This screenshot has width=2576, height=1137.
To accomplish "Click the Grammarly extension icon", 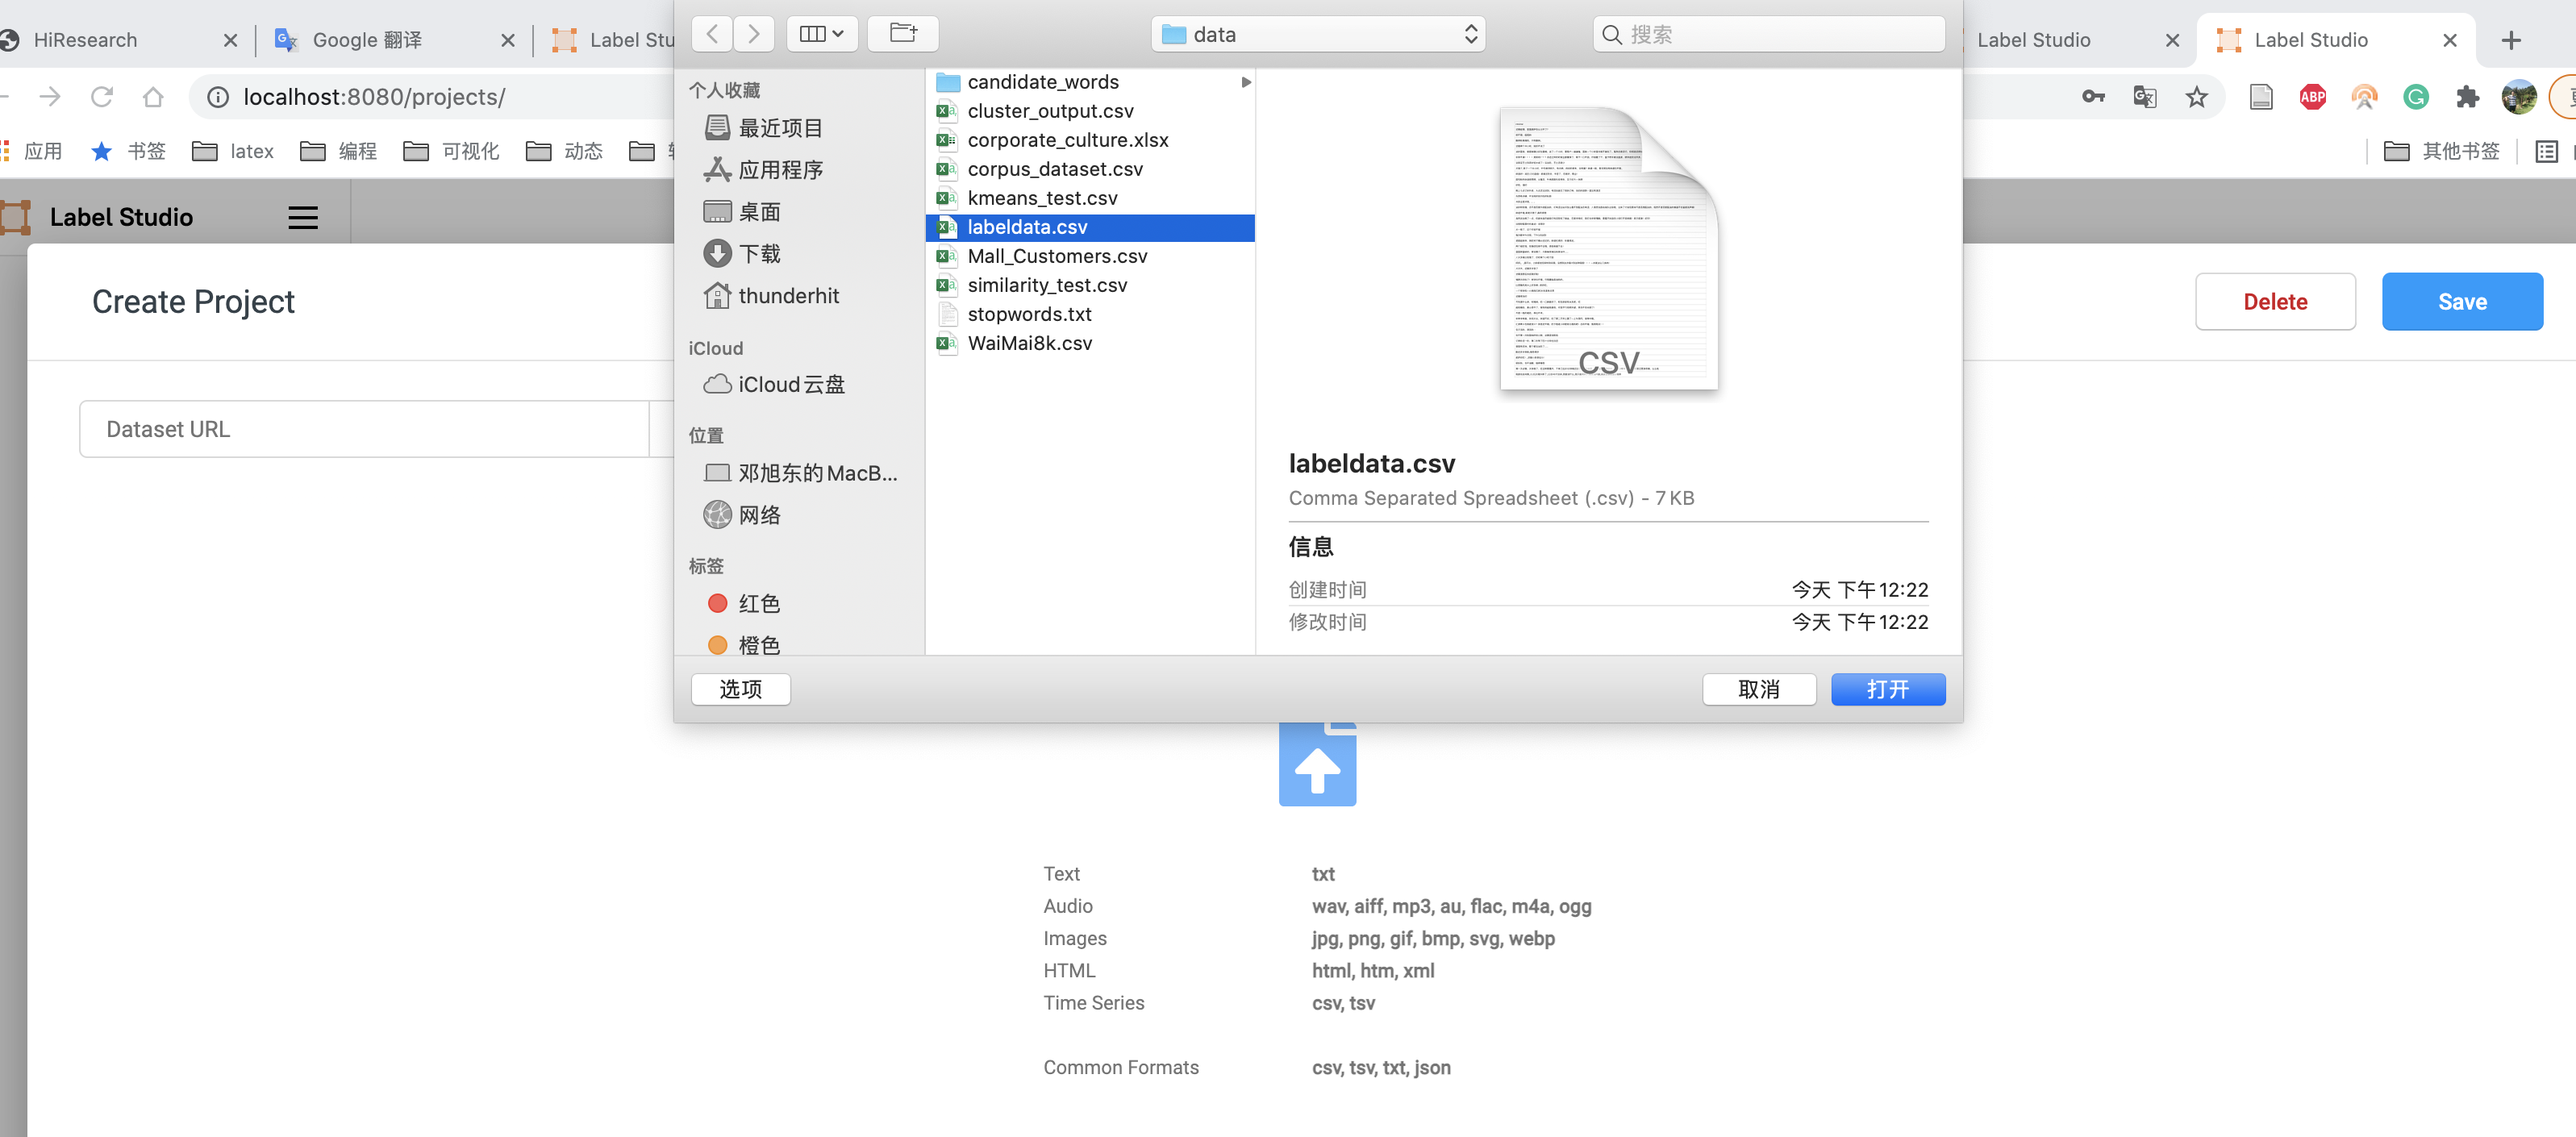I will coord(2415,97).
